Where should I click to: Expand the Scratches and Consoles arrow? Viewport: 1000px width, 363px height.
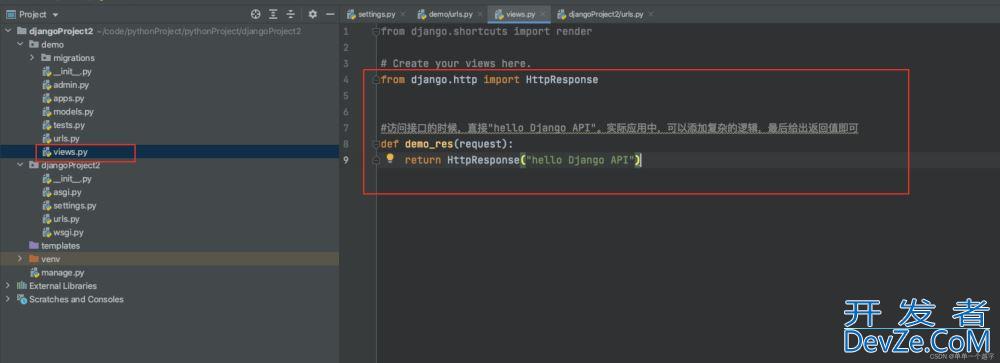click(x=9, y=299)
